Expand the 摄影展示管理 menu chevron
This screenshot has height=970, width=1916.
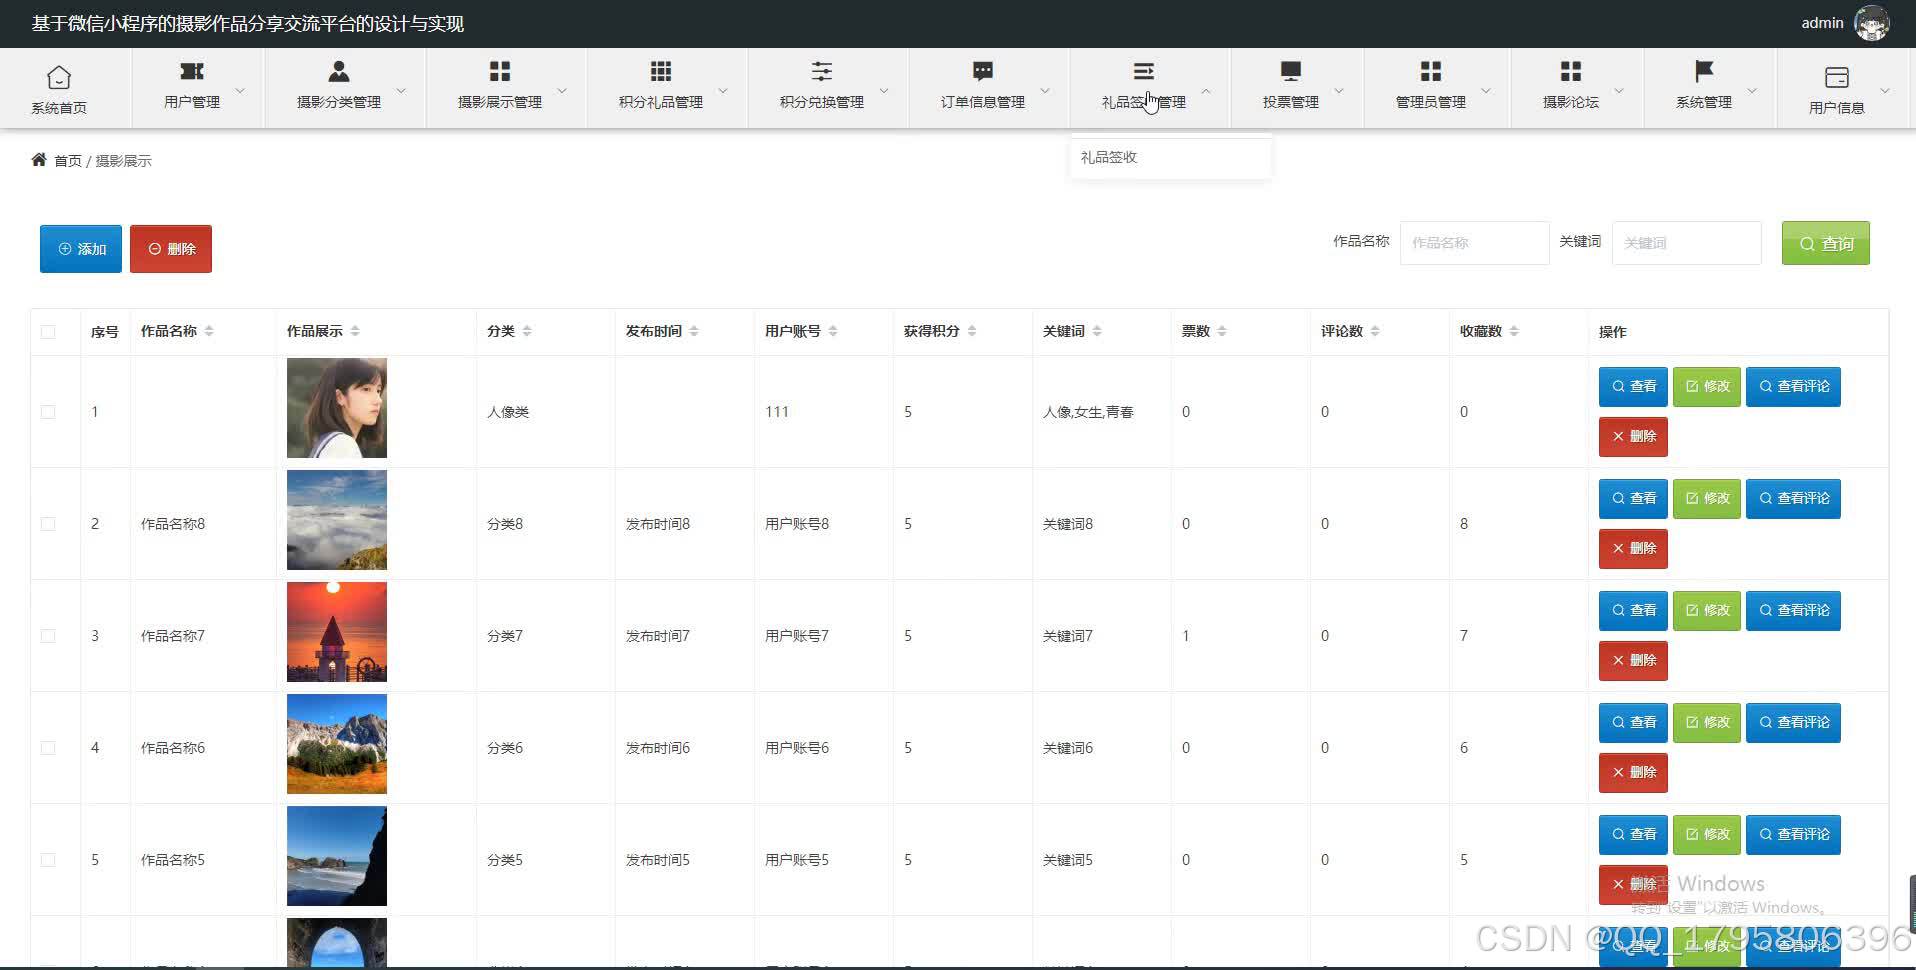tap(562, 90)
